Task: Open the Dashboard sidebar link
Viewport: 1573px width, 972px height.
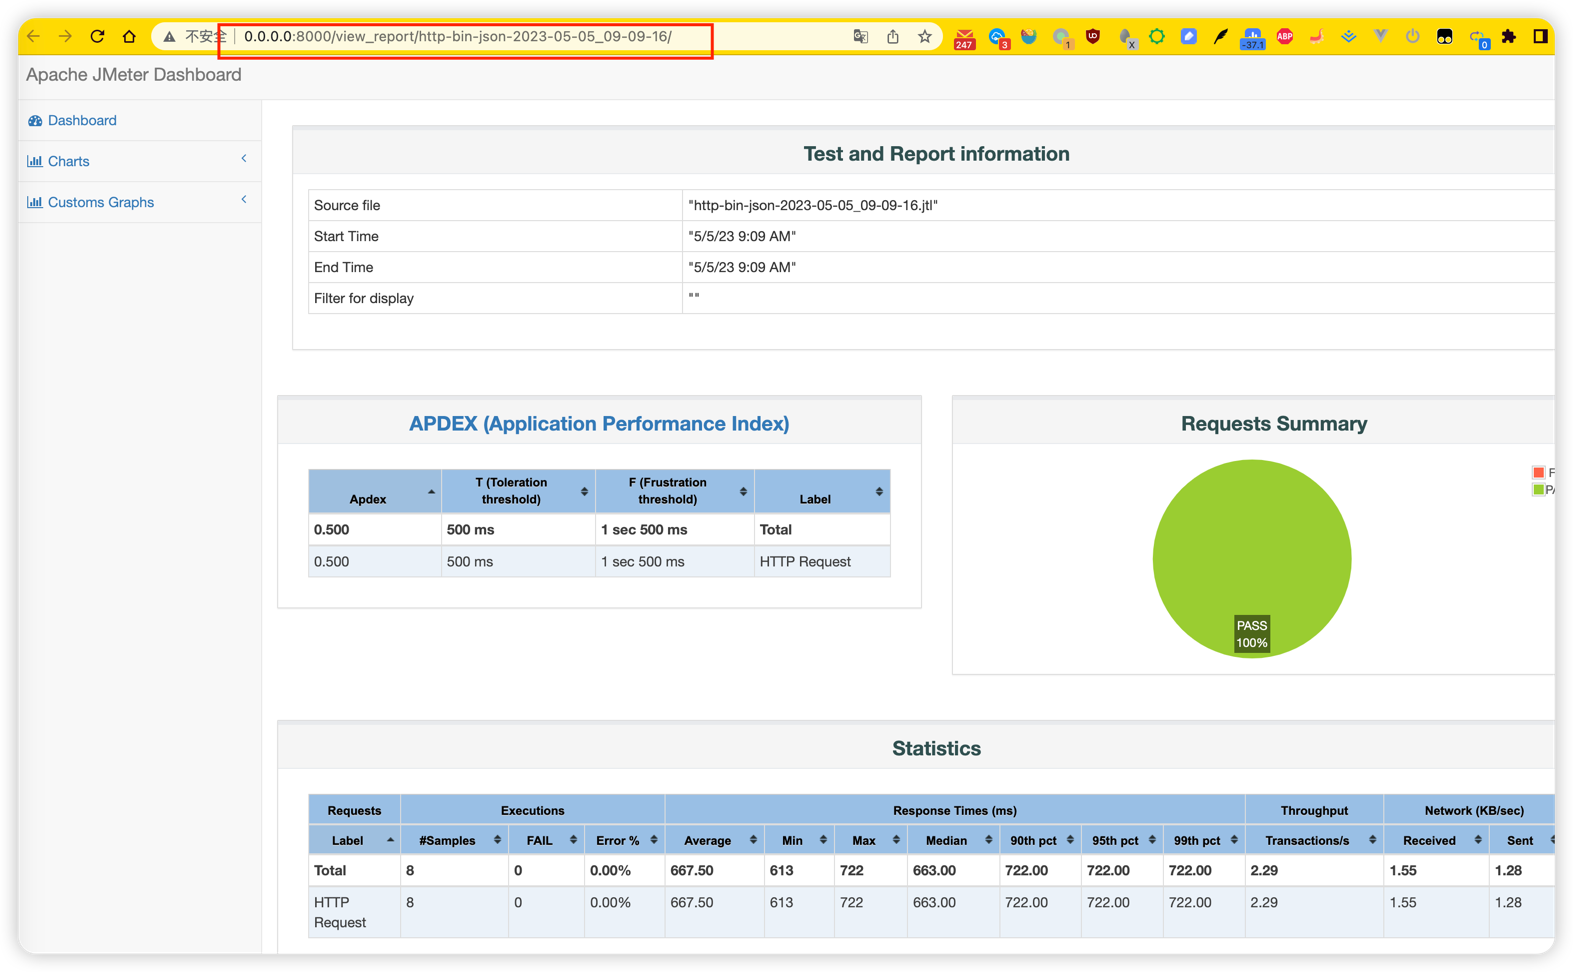Action: point(82,121)
